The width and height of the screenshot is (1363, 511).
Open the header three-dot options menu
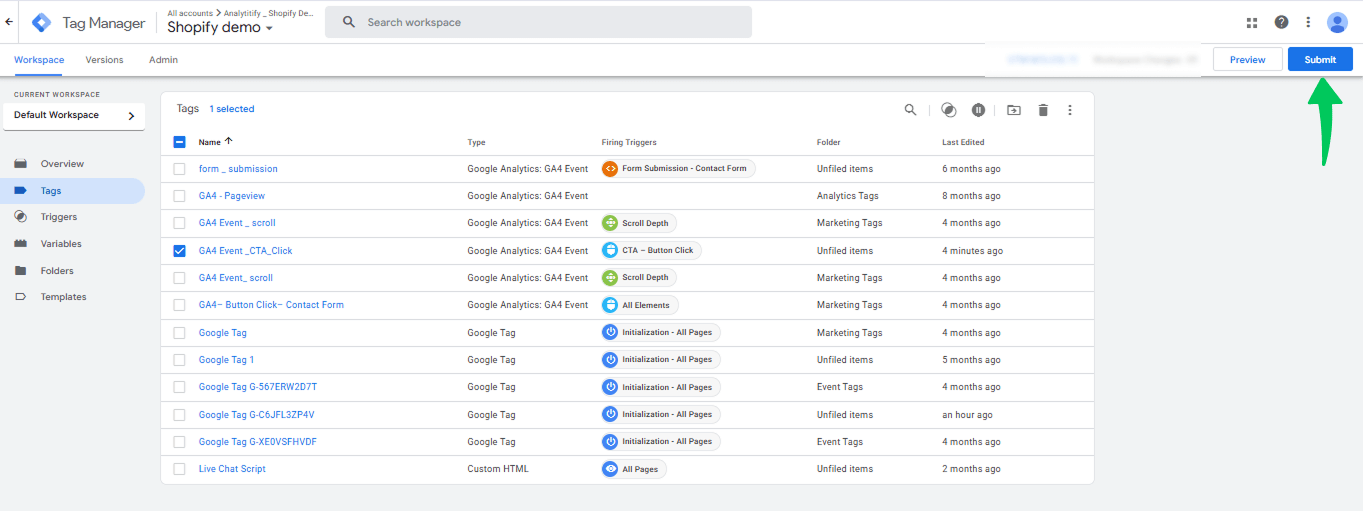pyautogui.click(x=1308, y=22)
